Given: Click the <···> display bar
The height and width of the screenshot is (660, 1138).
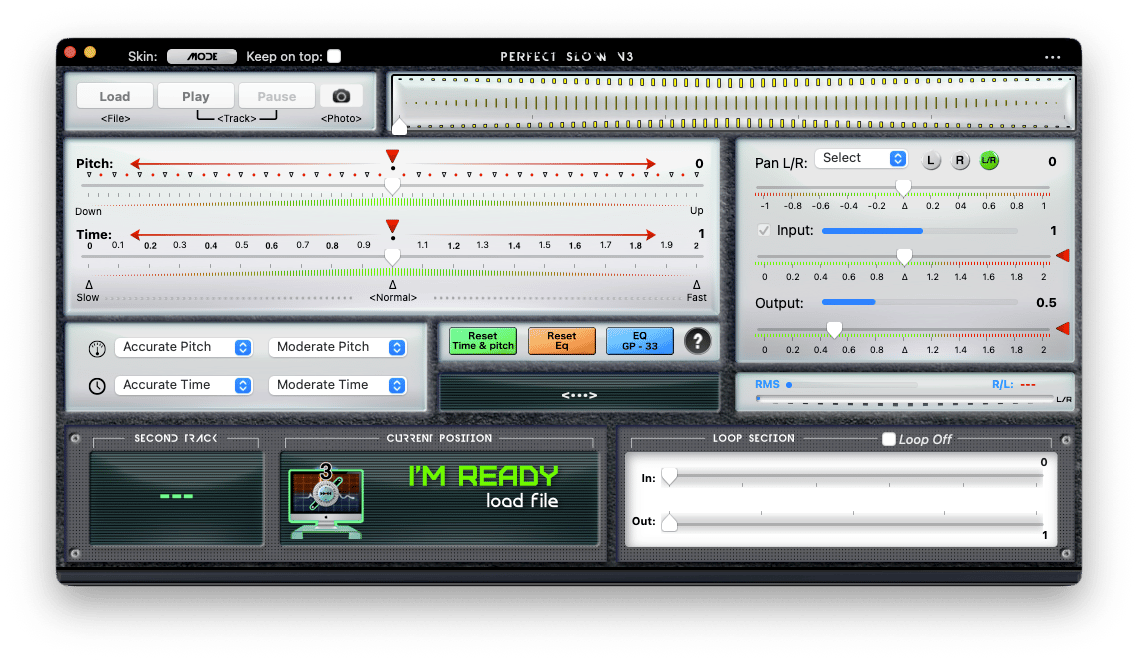Looking at the screenshot, I should (579, 394).
